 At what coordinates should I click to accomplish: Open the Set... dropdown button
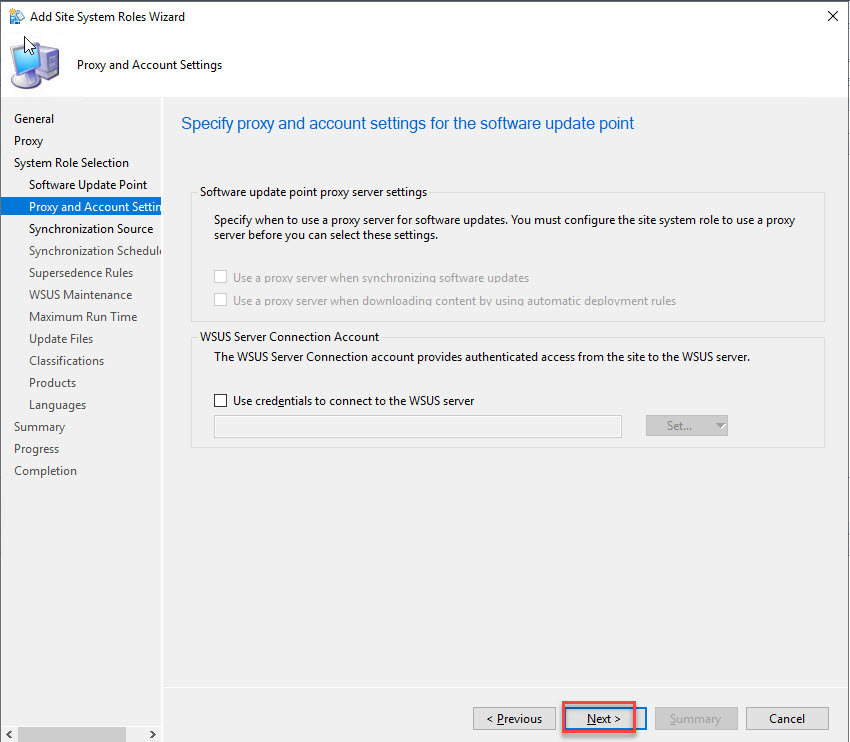point(687,426)
